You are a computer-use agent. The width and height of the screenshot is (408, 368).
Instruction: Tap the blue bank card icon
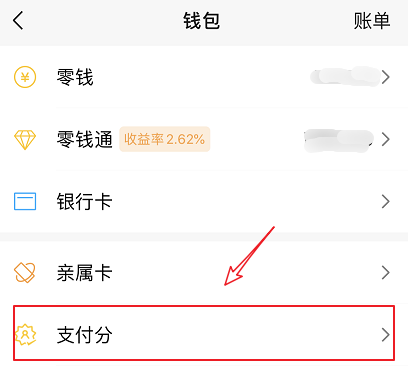[25, 201]
